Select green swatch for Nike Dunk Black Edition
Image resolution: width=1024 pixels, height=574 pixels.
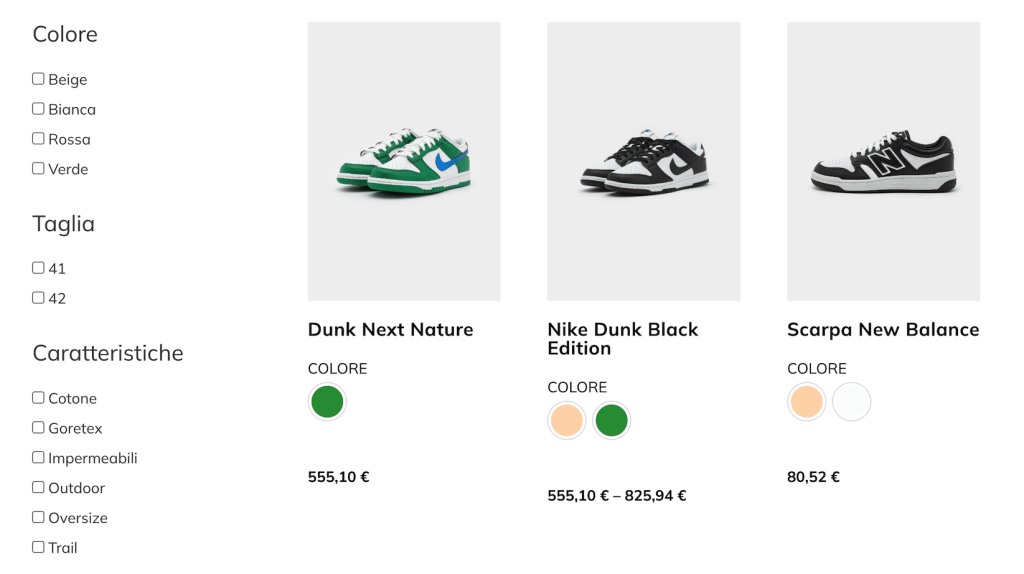pyautogui.click(x=611, y=421)
